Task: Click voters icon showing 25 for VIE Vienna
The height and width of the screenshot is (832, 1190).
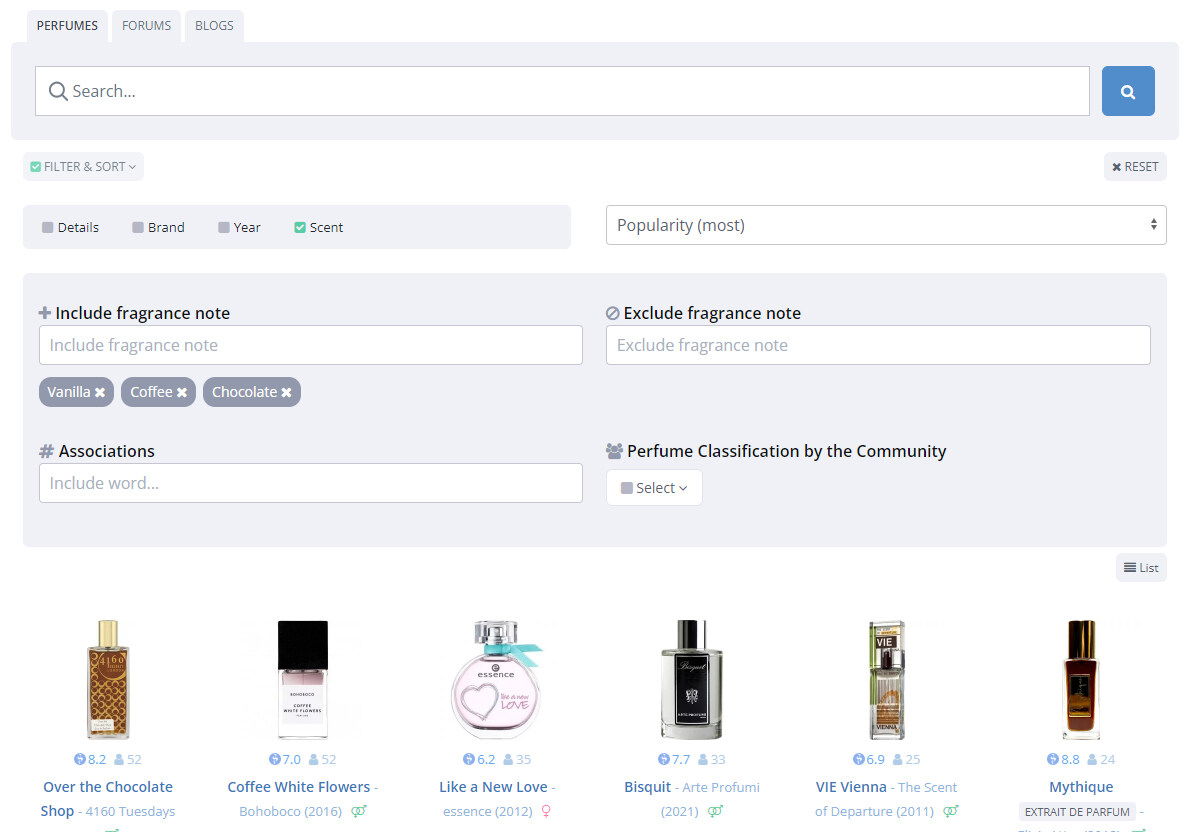Action: click(898, 759)
